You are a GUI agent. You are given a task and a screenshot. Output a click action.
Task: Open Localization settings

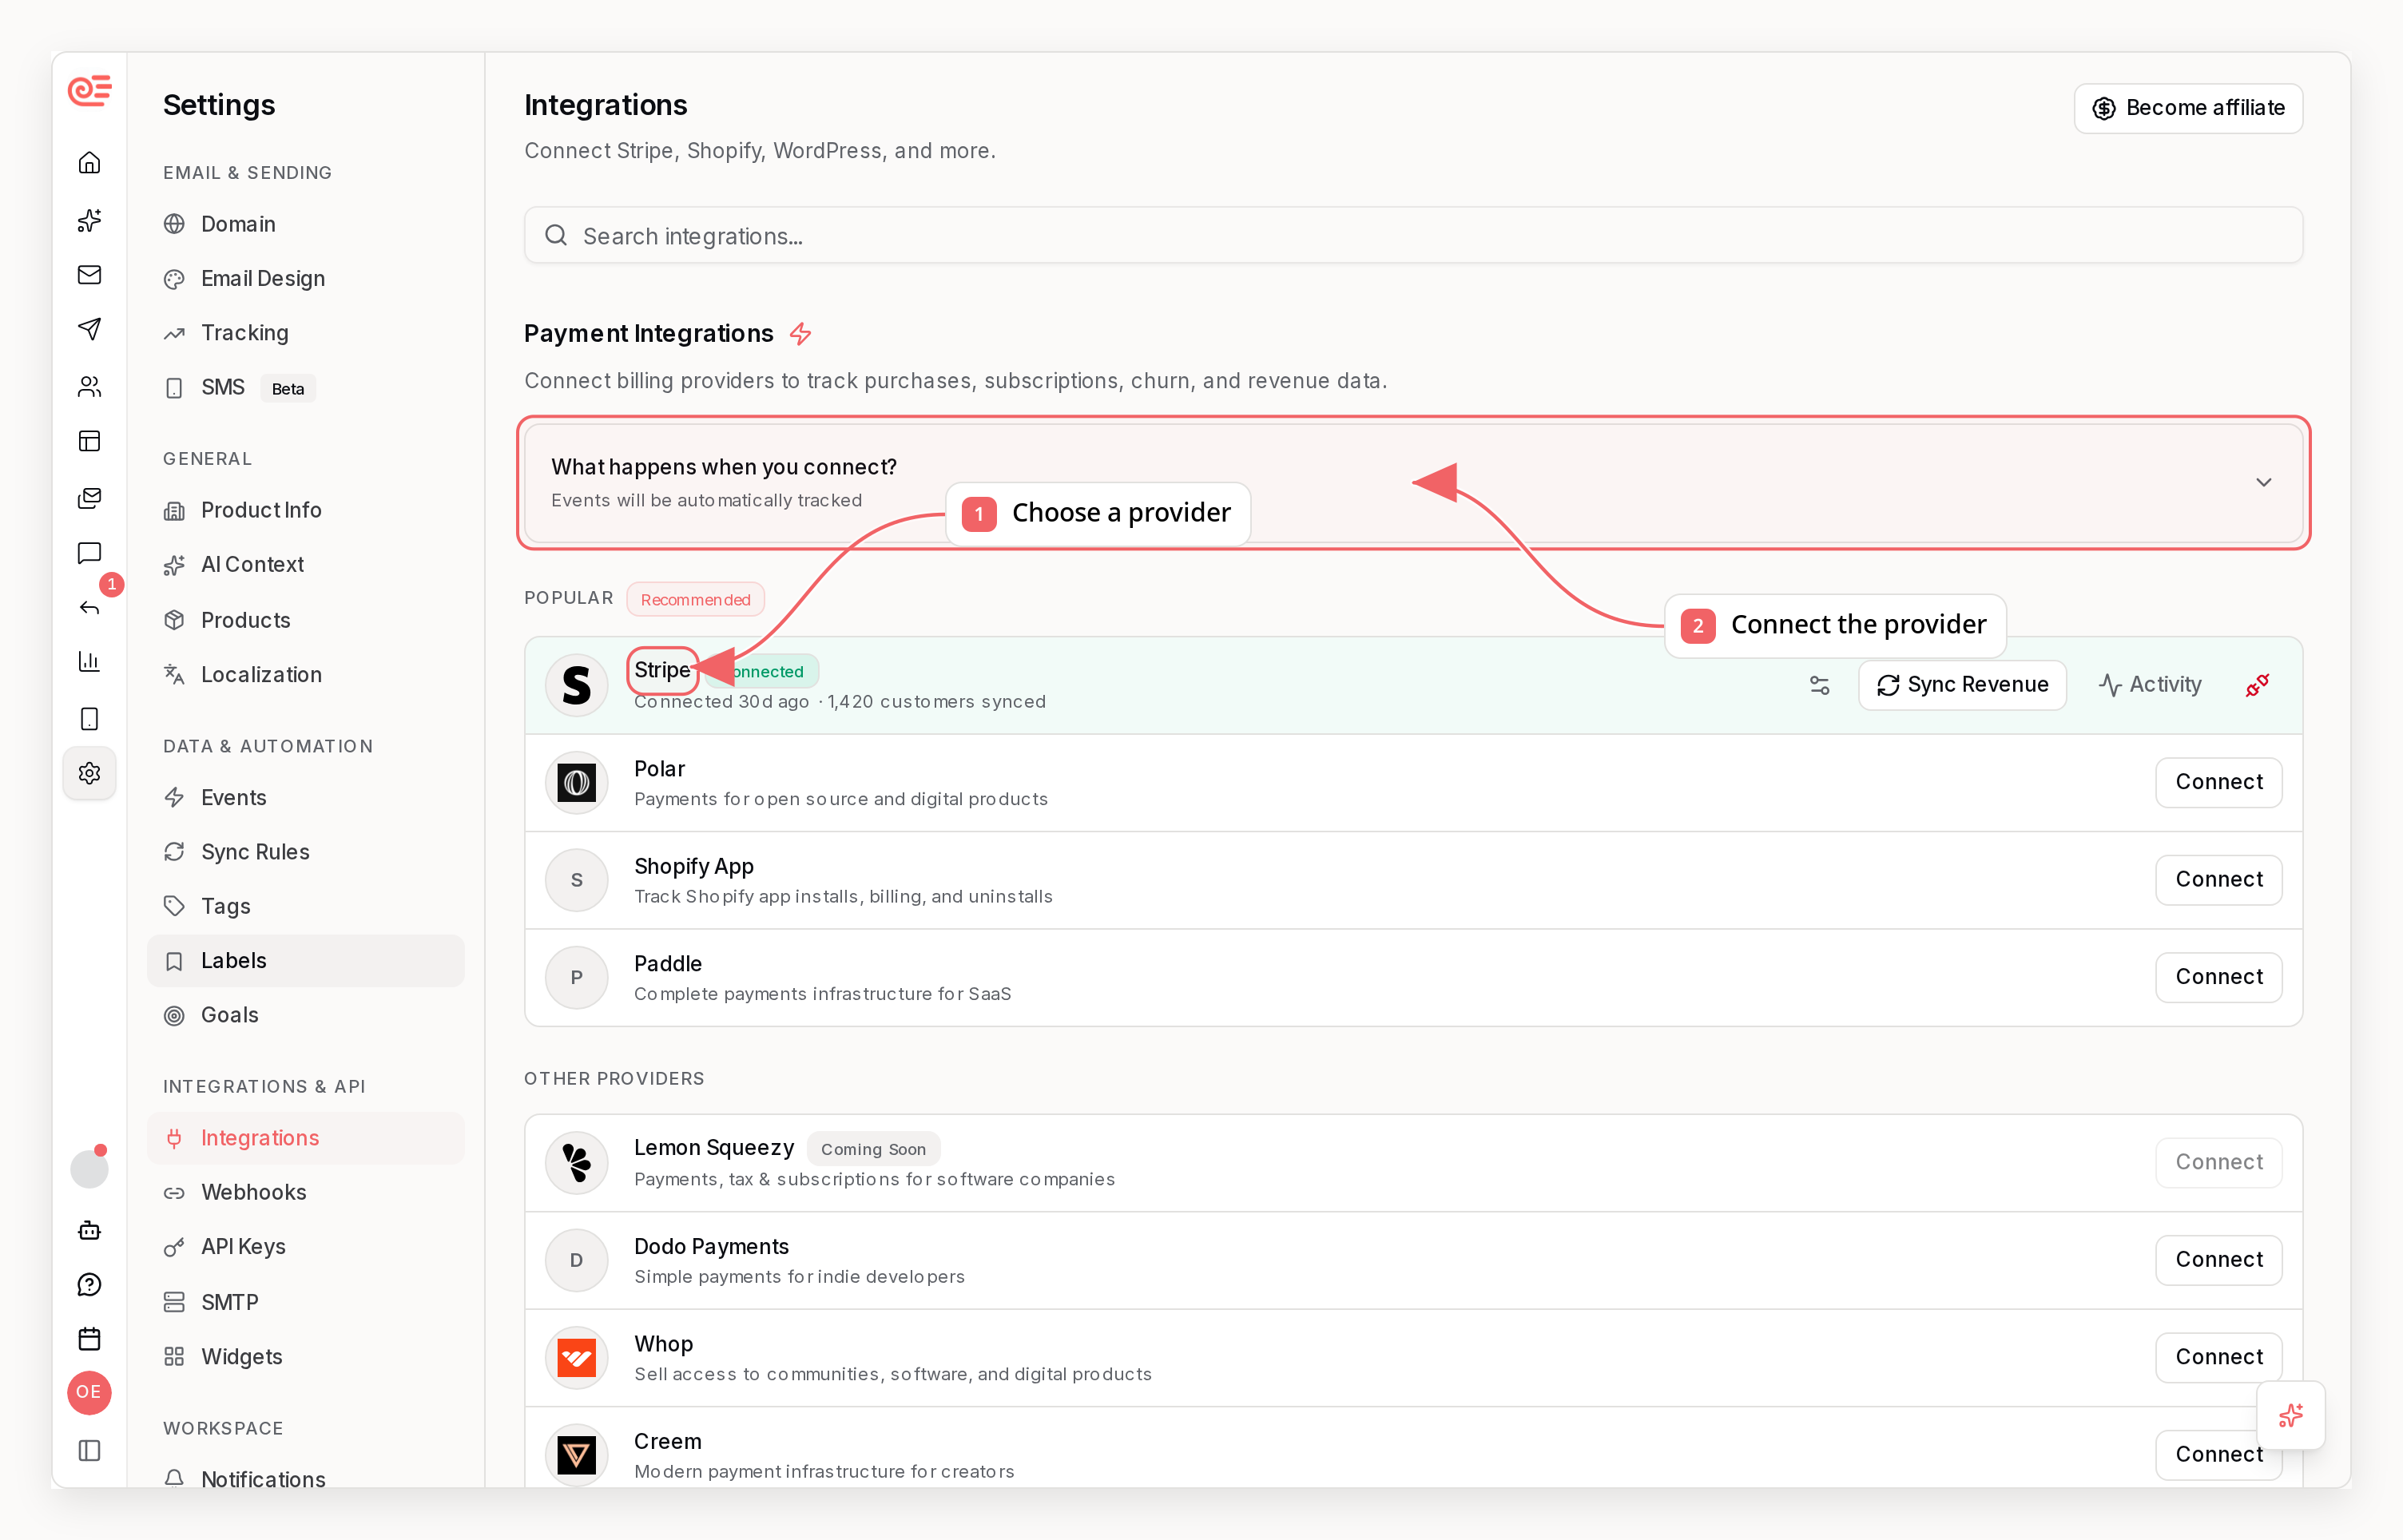pyautogui.click(x=305, y=675)
